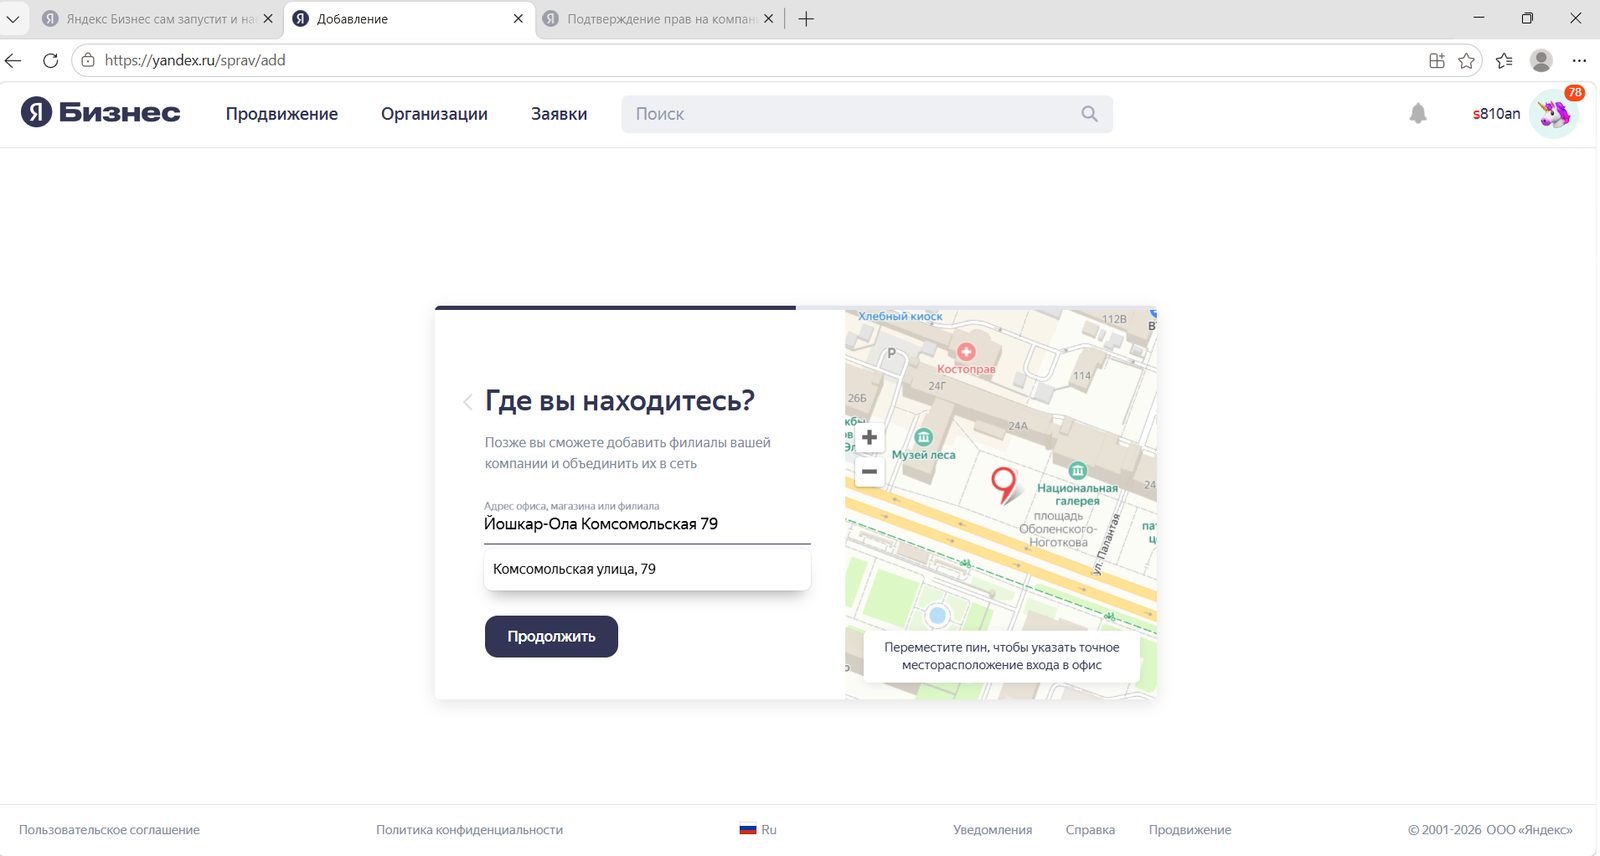This screenshot has height=856, width=1600.
Task: Open the footer Справка link
Action: [x=1090, y=830]
